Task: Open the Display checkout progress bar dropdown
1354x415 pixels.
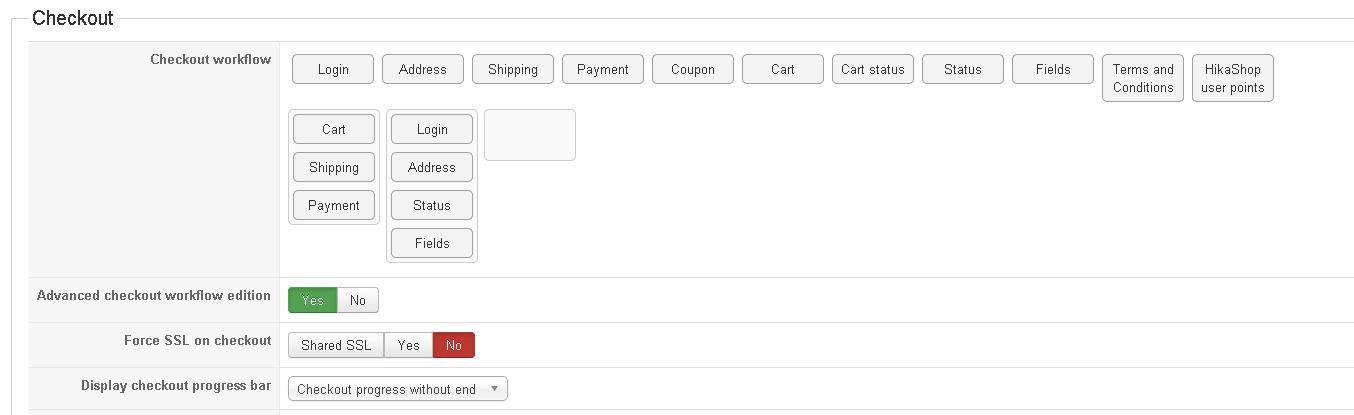Action: (397, 389)
